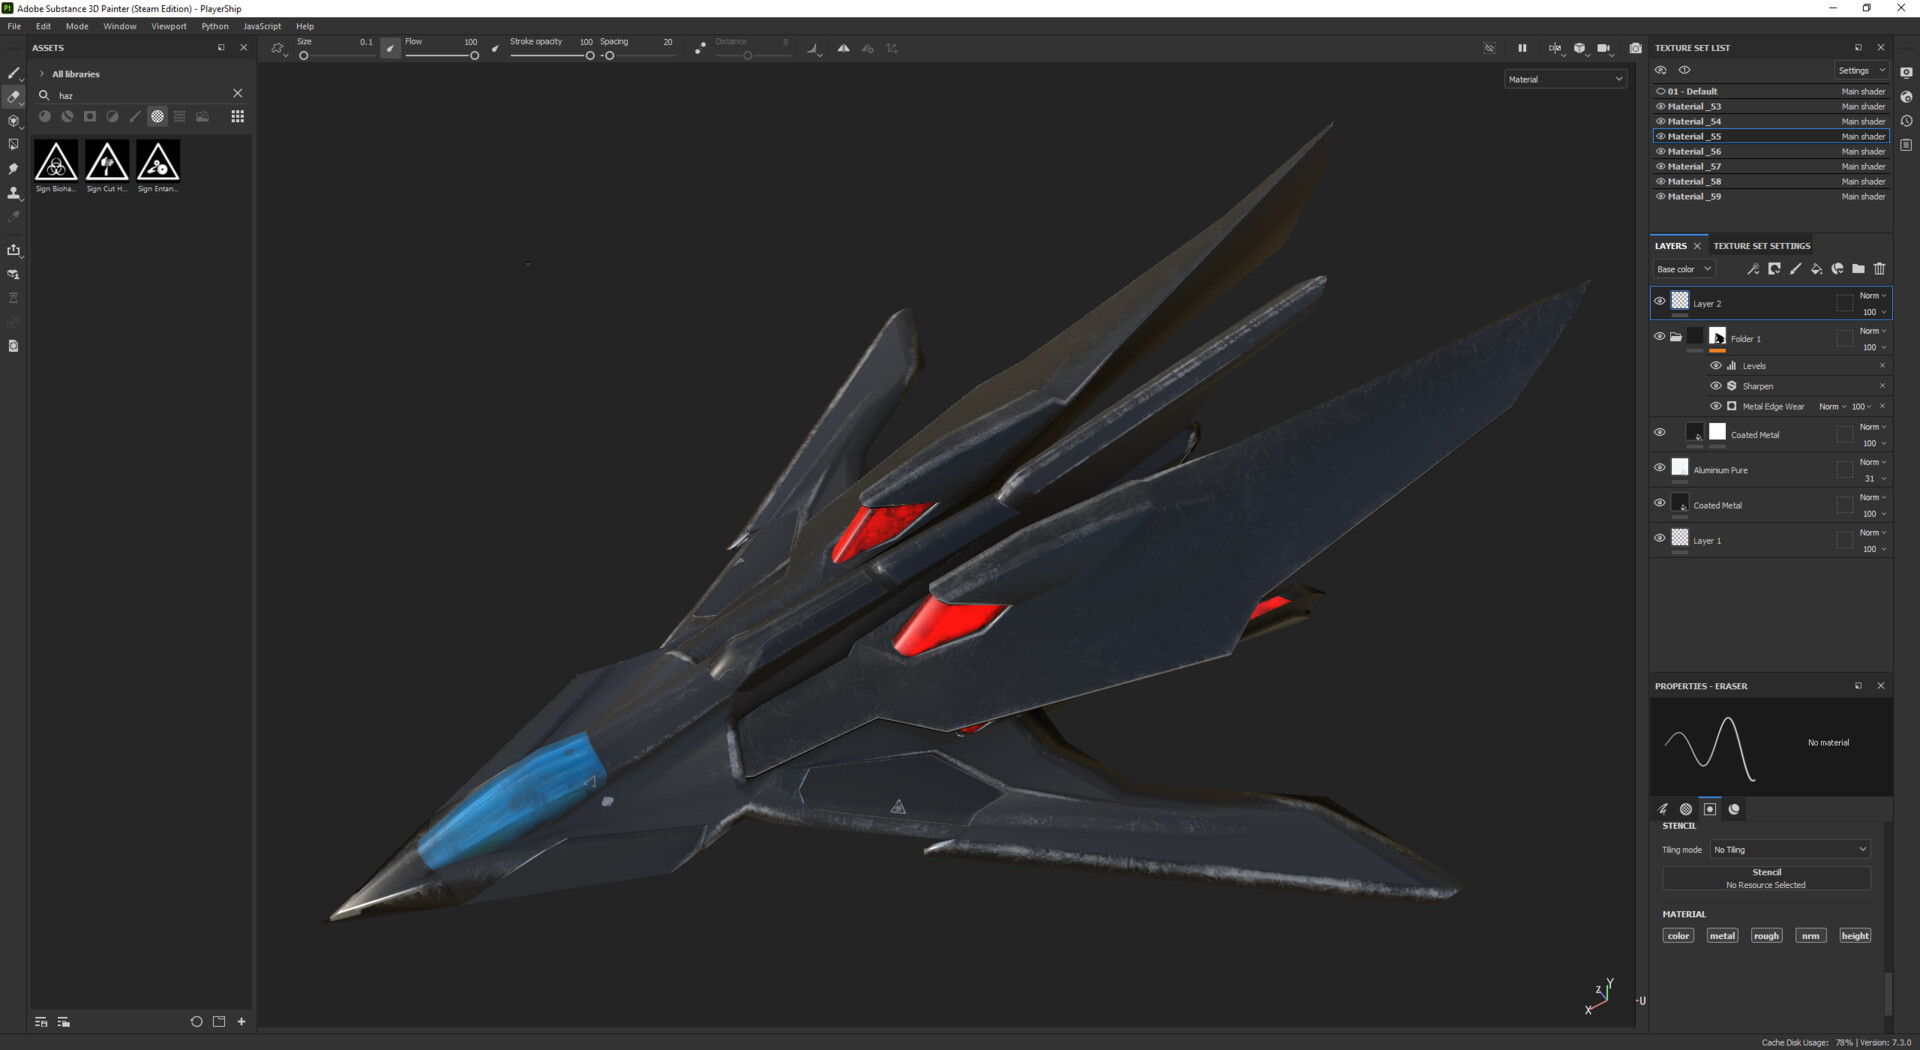Expand the All libraries tree item
Image resolution: width=1920 pixels, height=1050 pixels.
point(41,73)
